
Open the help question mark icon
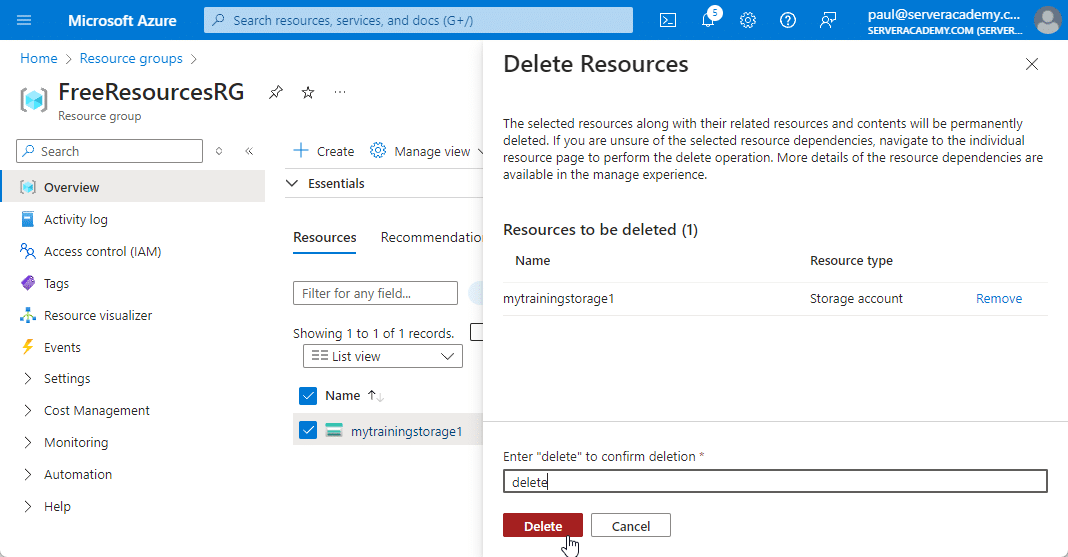pyautogui.click(x=788, y=20)
